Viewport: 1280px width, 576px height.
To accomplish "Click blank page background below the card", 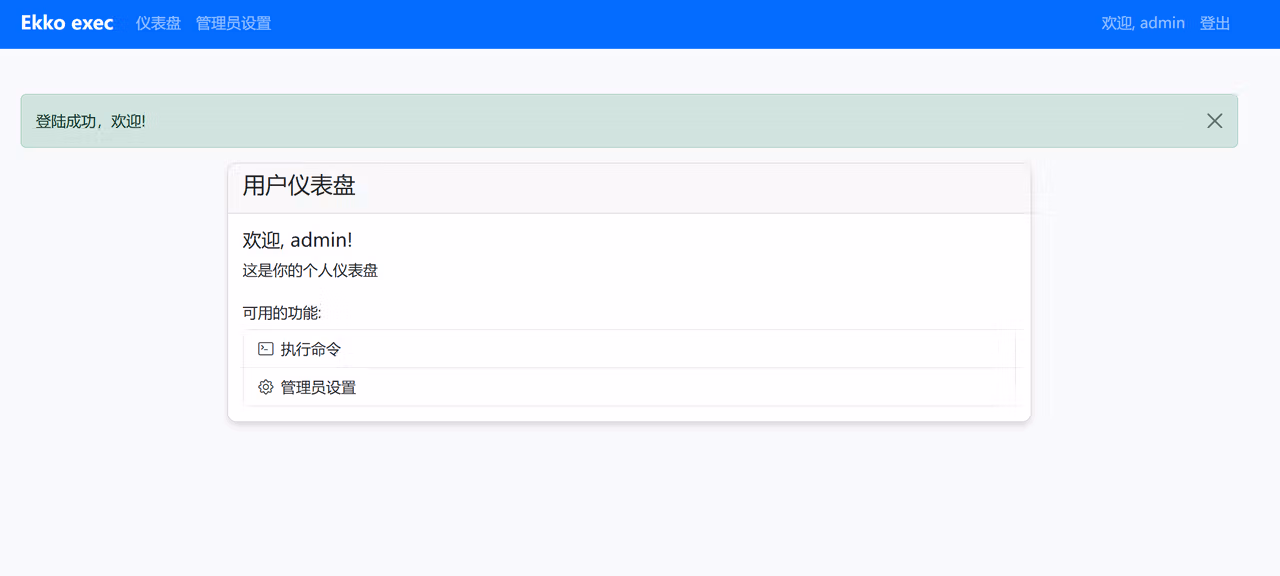I will click(640, 500).
